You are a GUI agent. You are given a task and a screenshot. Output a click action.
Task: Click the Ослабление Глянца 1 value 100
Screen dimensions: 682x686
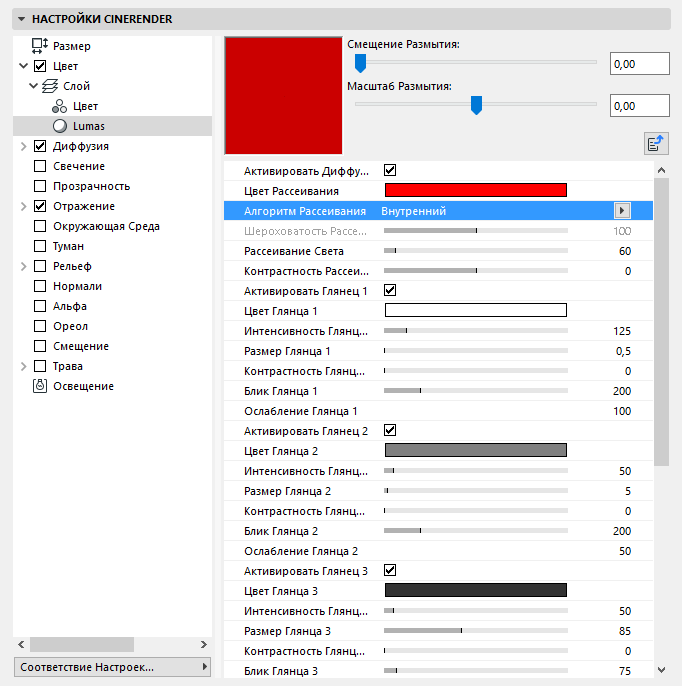(622, 411)
